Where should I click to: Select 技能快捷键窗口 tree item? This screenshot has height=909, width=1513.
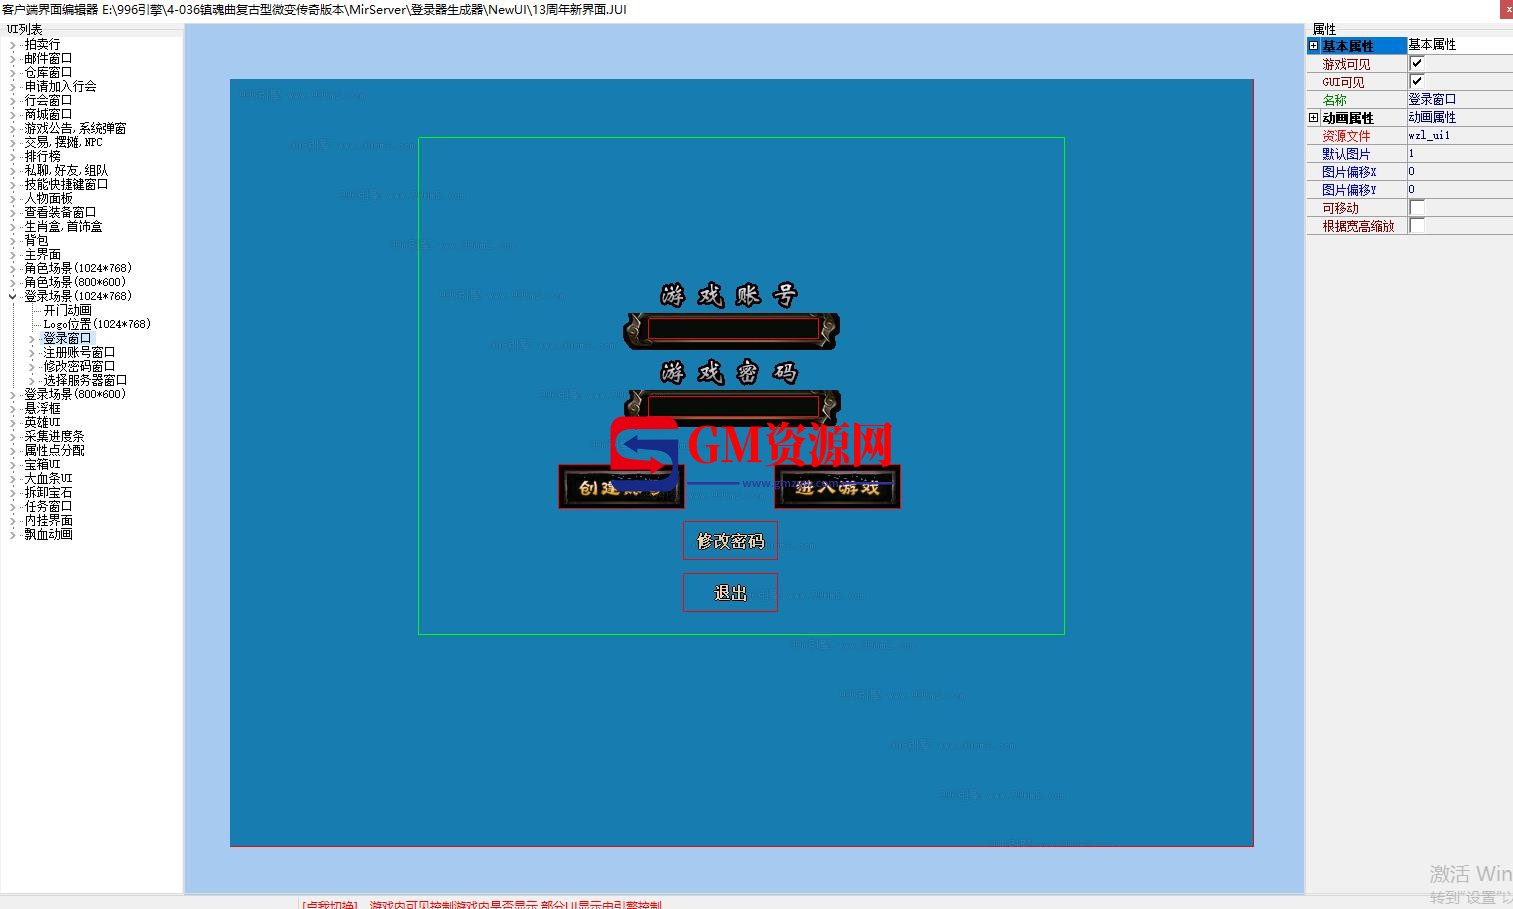pos(66,185)
